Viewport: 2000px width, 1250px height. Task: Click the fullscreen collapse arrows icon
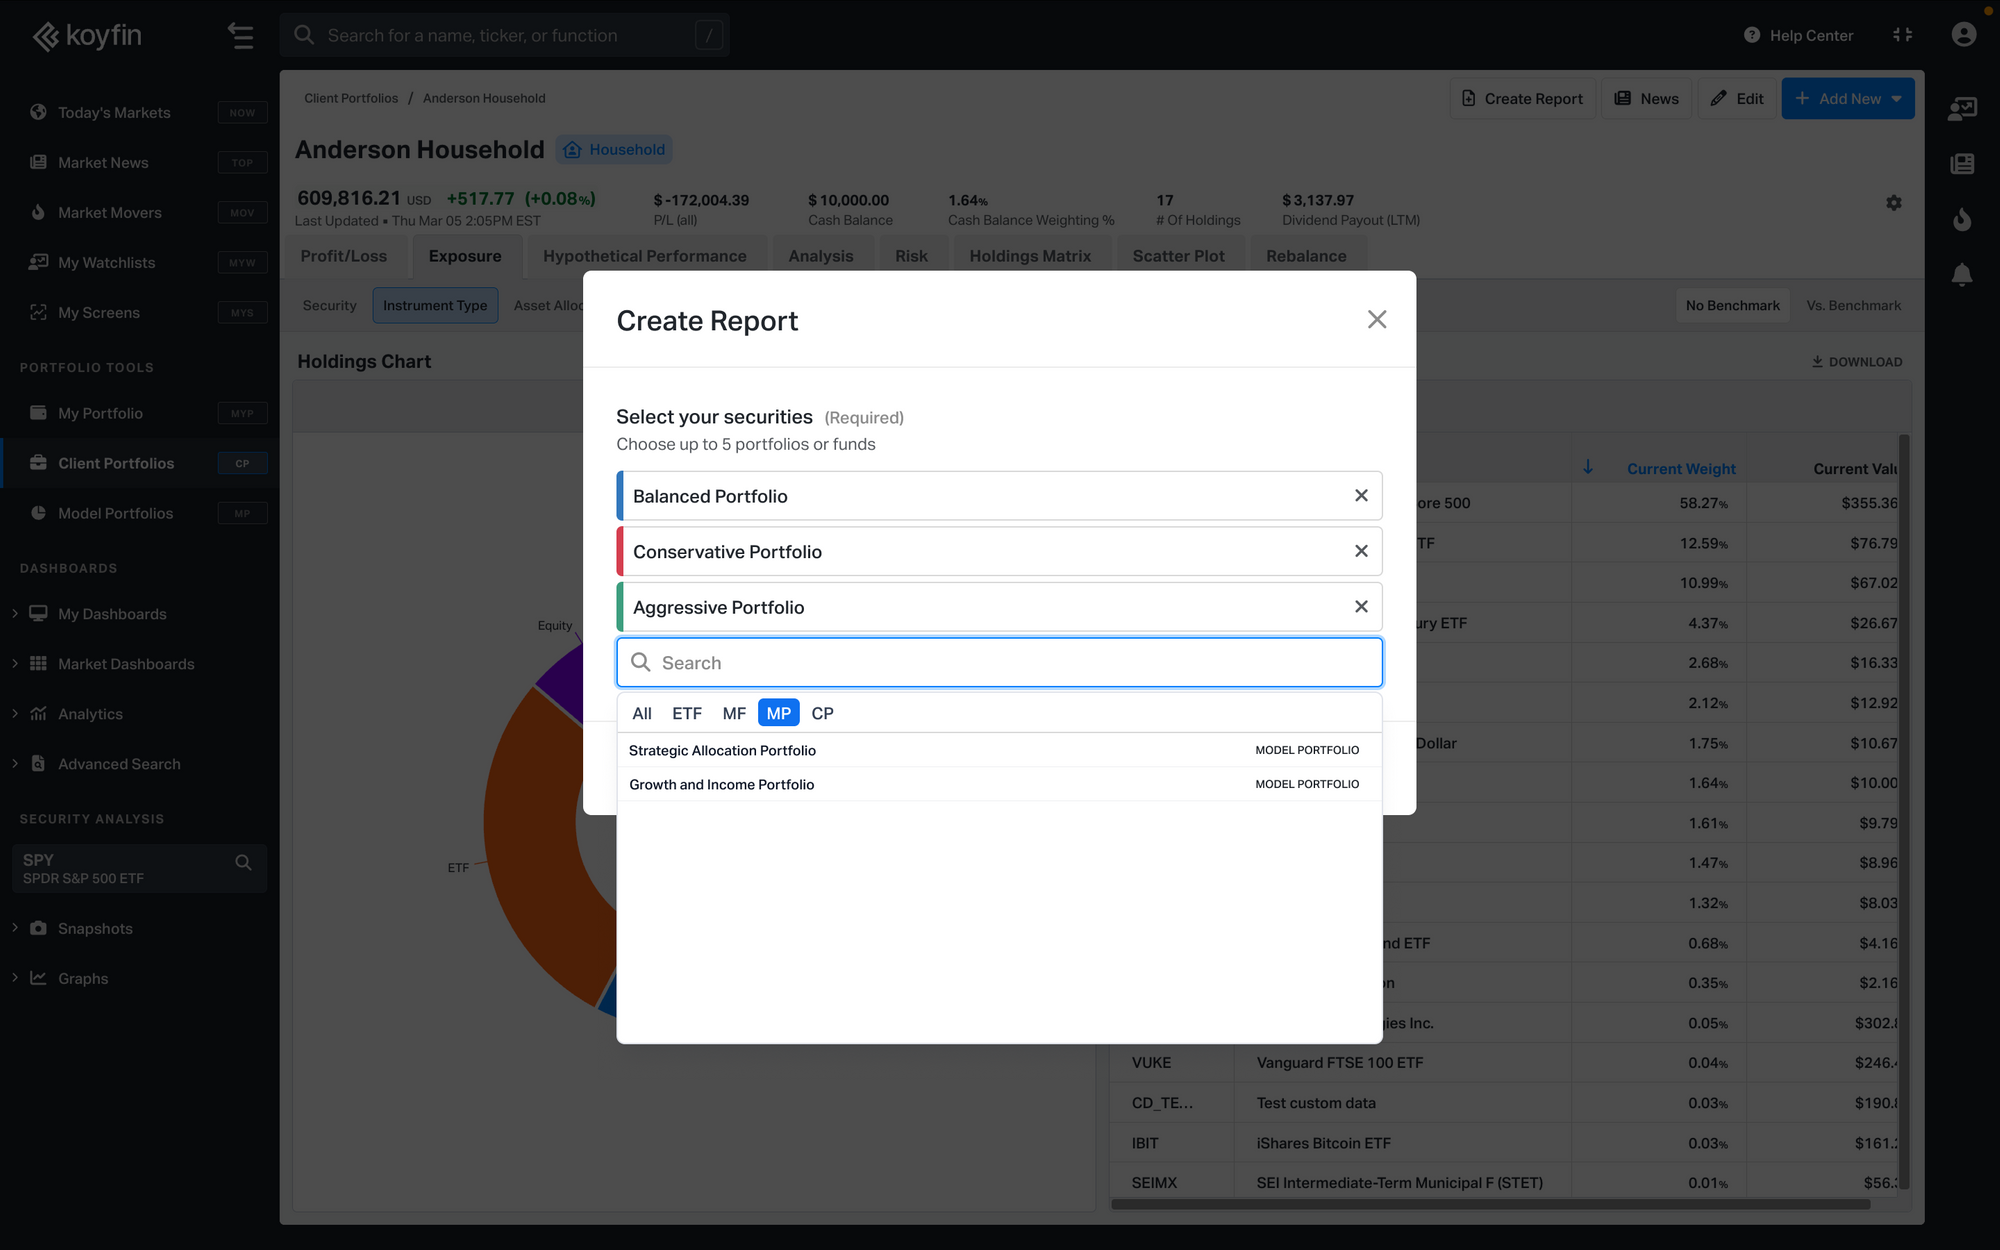pyautogui.click(x=1902, y=35)
